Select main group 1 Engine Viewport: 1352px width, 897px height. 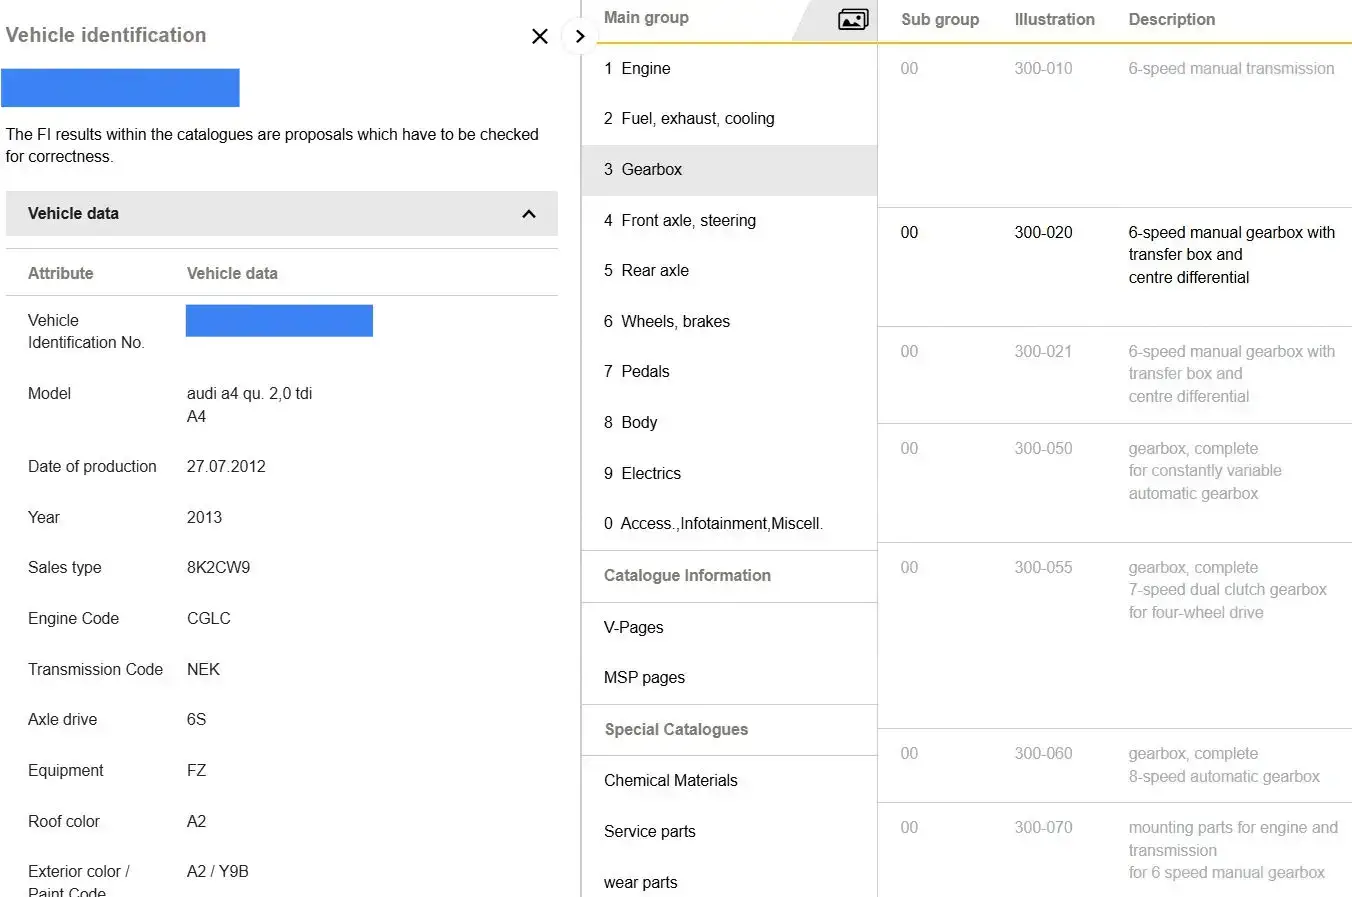(x=729, y=69)
